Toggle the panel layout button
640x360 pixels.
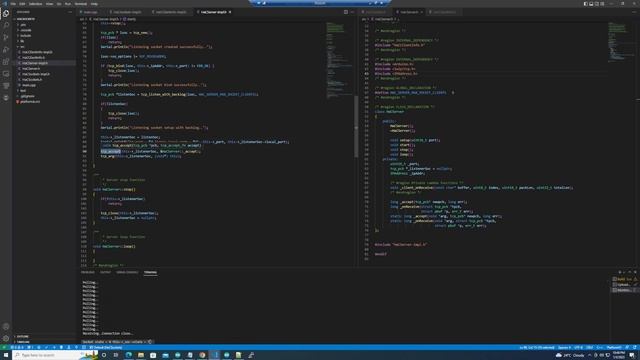[591, 4]
